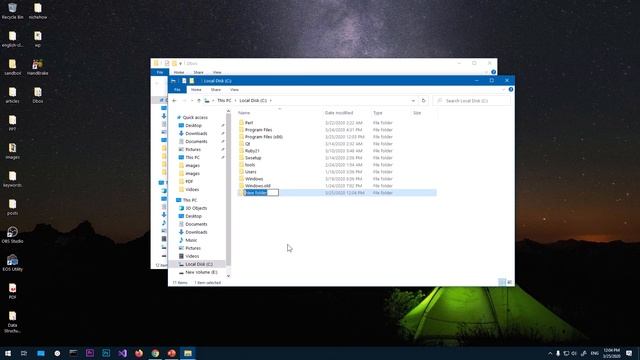
Task: Open Videos folder under Quick access
Action: 192,189
